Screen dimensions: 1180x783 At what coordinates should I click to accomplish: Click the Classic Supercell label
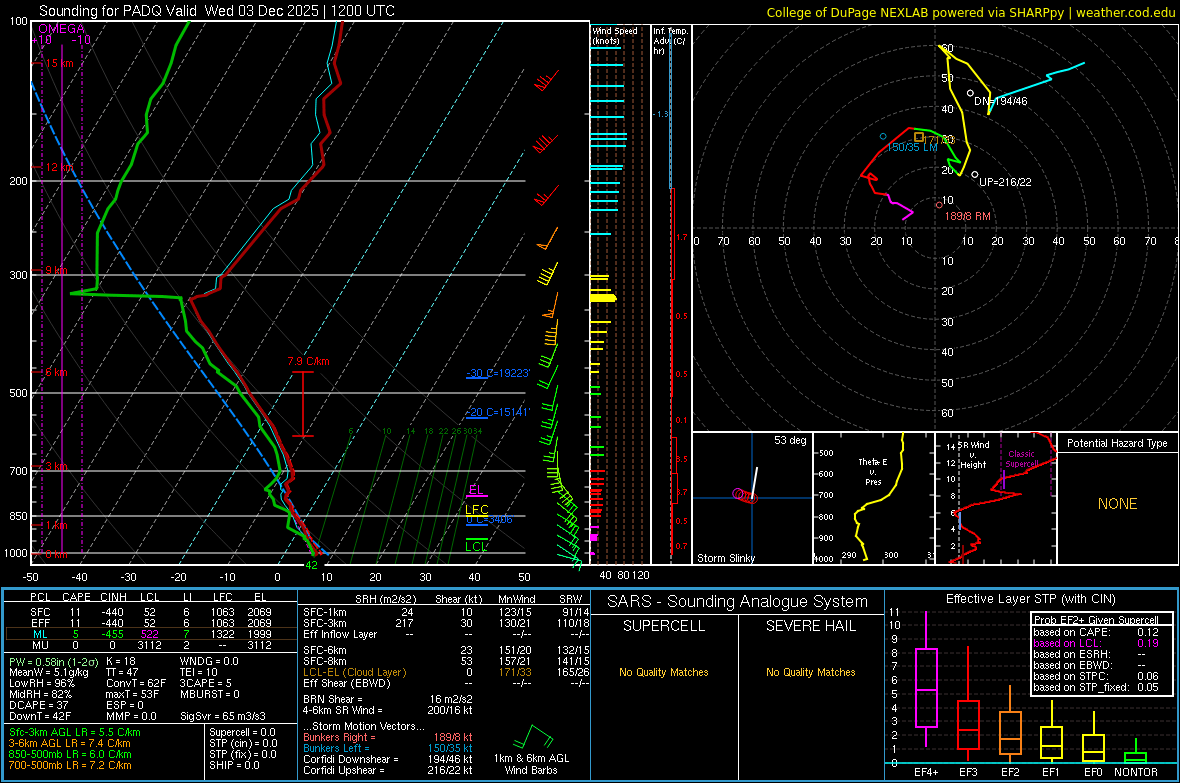point(1021,459)
